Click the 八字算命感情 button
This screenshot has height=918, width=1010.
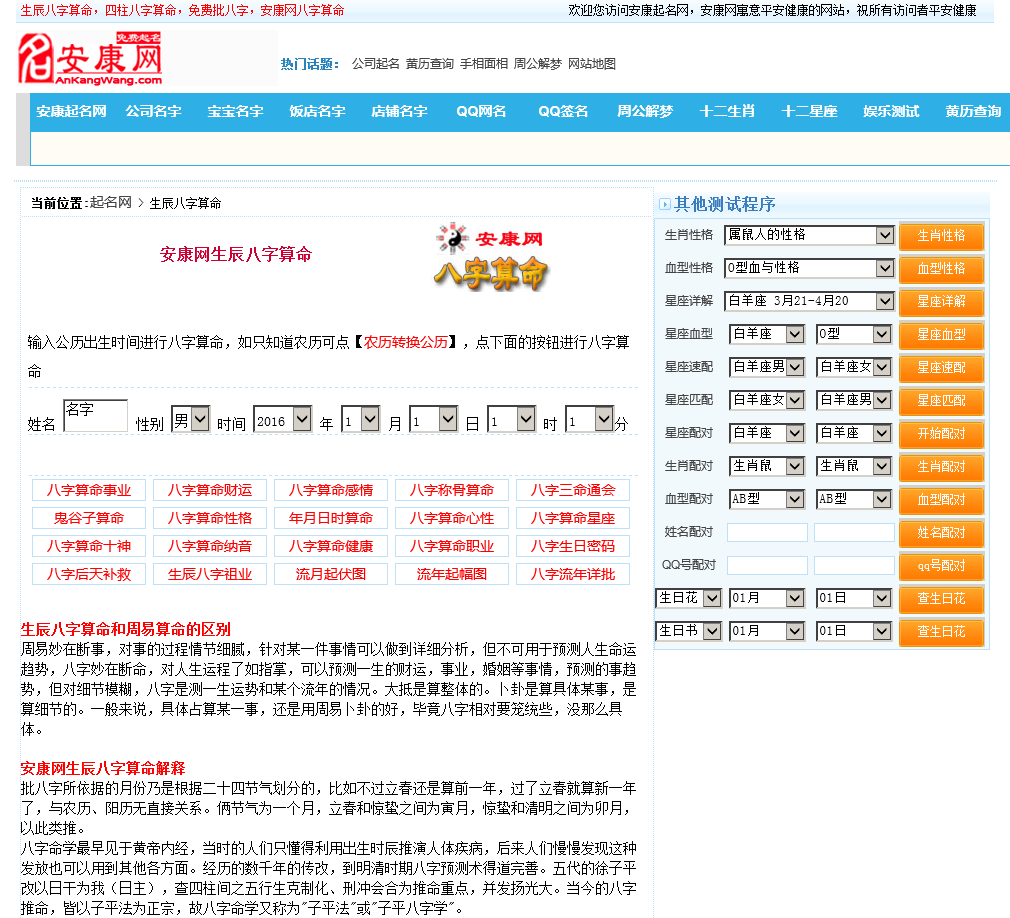[331, 490]
